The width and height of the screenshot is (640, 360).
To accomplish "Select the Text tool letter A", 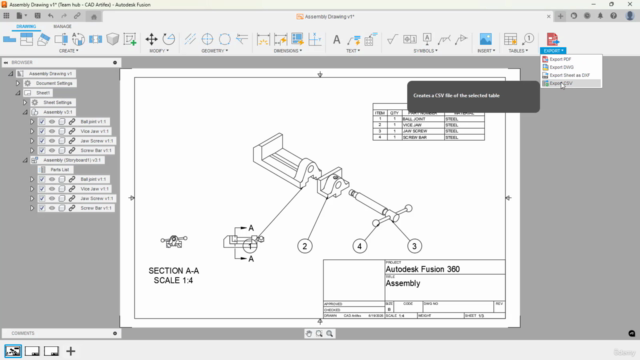I will [x=336, y=40].
